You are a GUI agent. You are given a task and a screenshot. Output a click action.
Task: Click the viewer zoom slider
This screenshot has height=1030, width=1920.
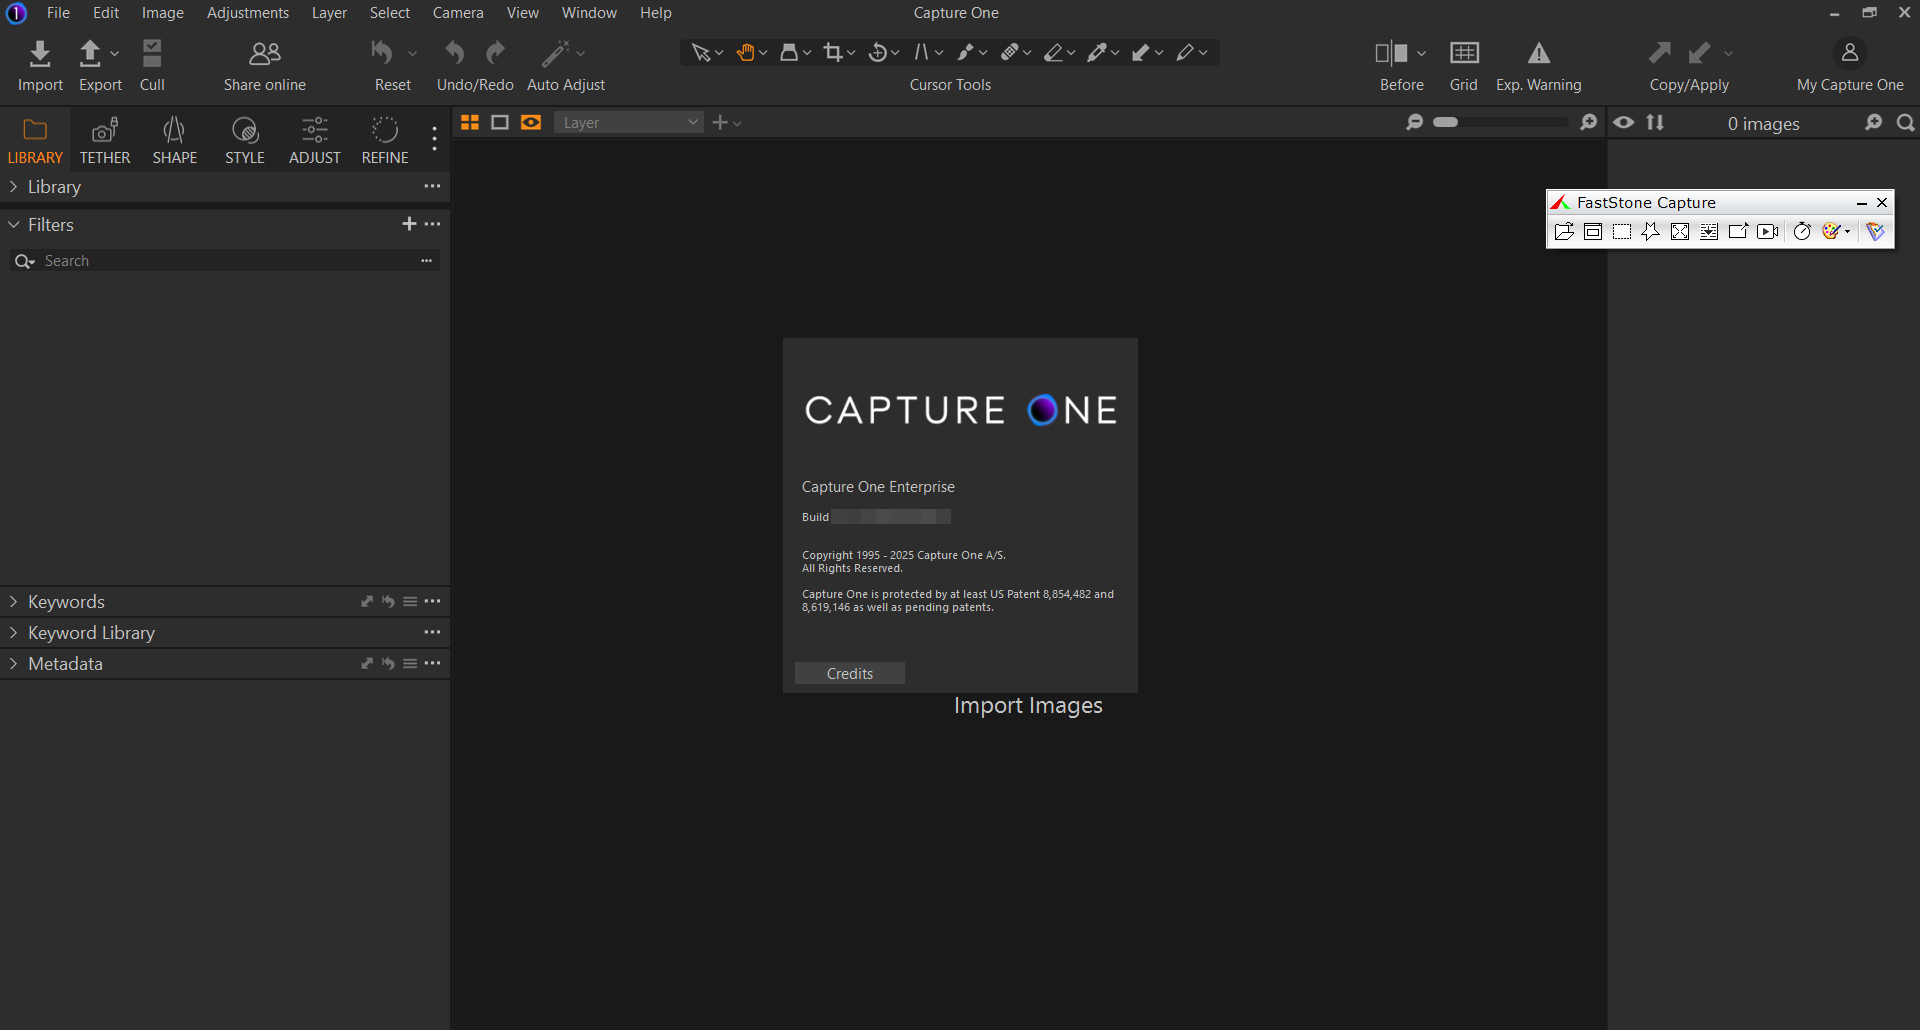coord(1501,122)
